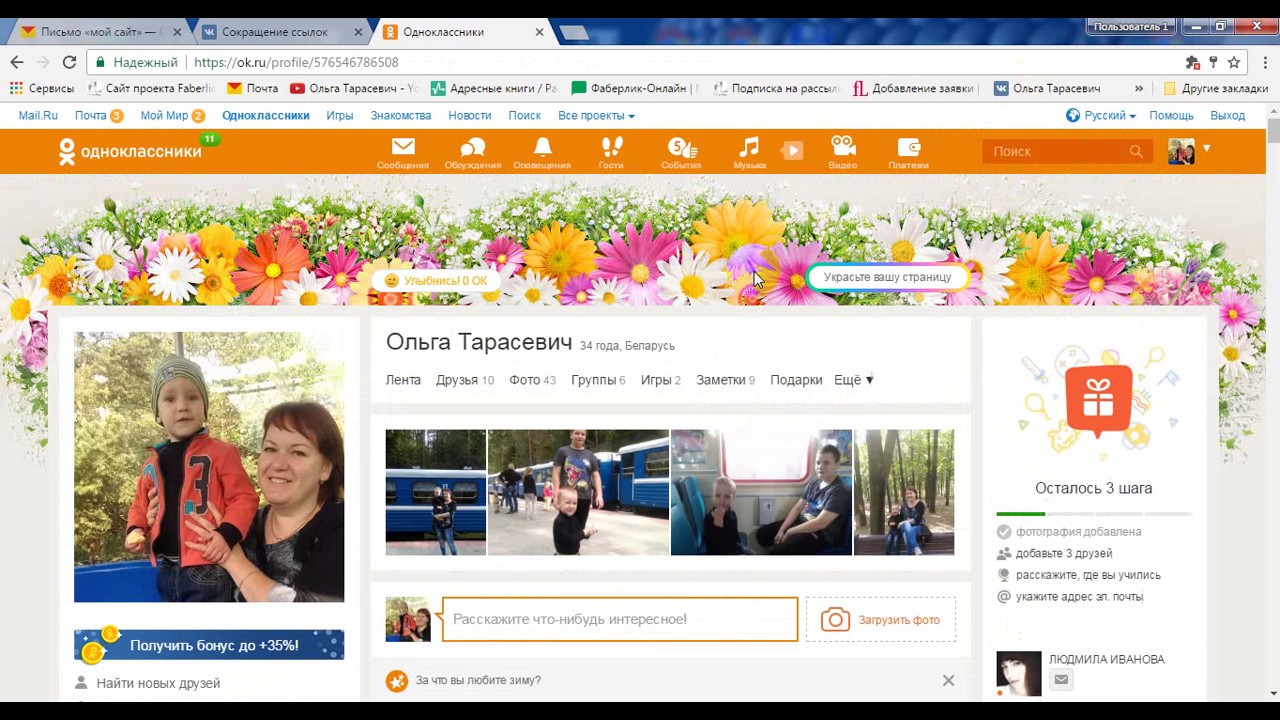Open the Знакомства link
Viewport: 1280px width, 720px height.
(401, 116)
